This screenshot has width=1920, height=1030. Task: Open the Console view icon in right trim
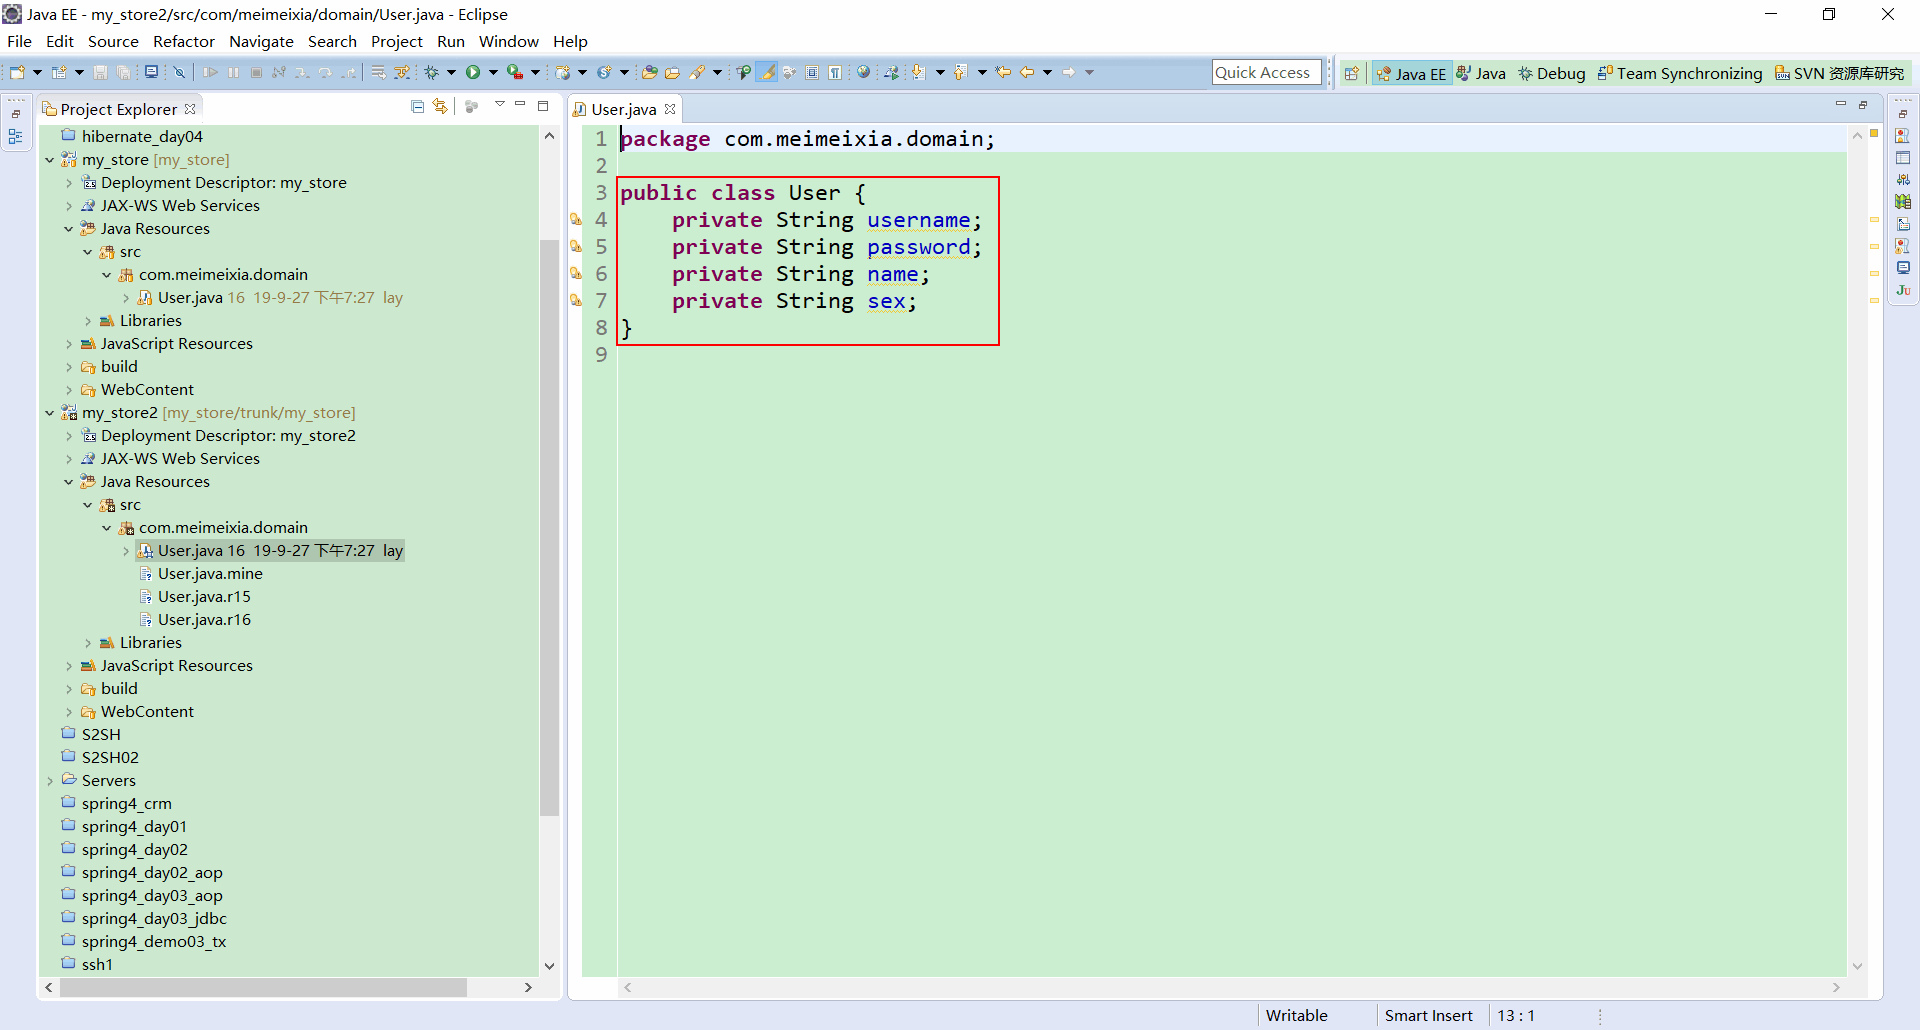click(1903, 268)
